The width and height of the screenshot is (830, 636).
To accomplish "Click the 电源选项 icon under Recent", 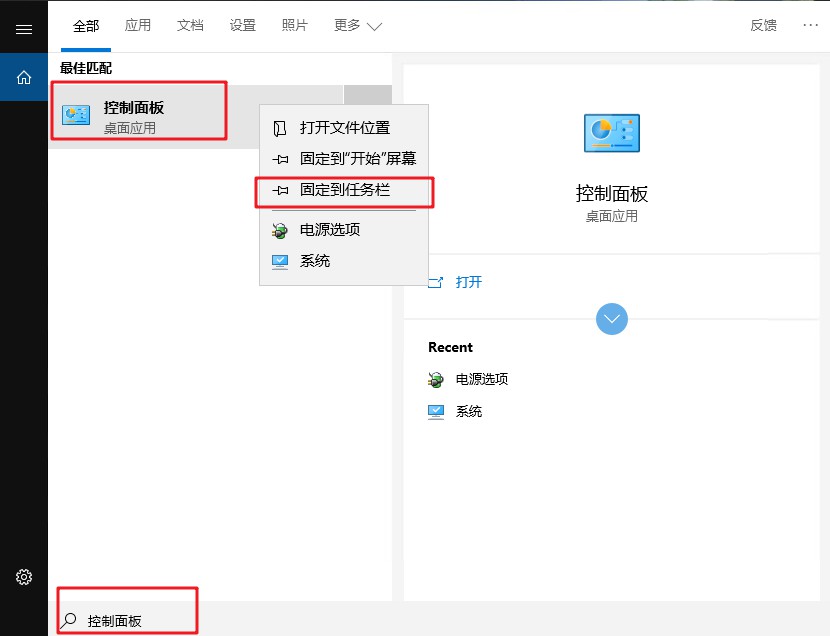I will point(435,379).
